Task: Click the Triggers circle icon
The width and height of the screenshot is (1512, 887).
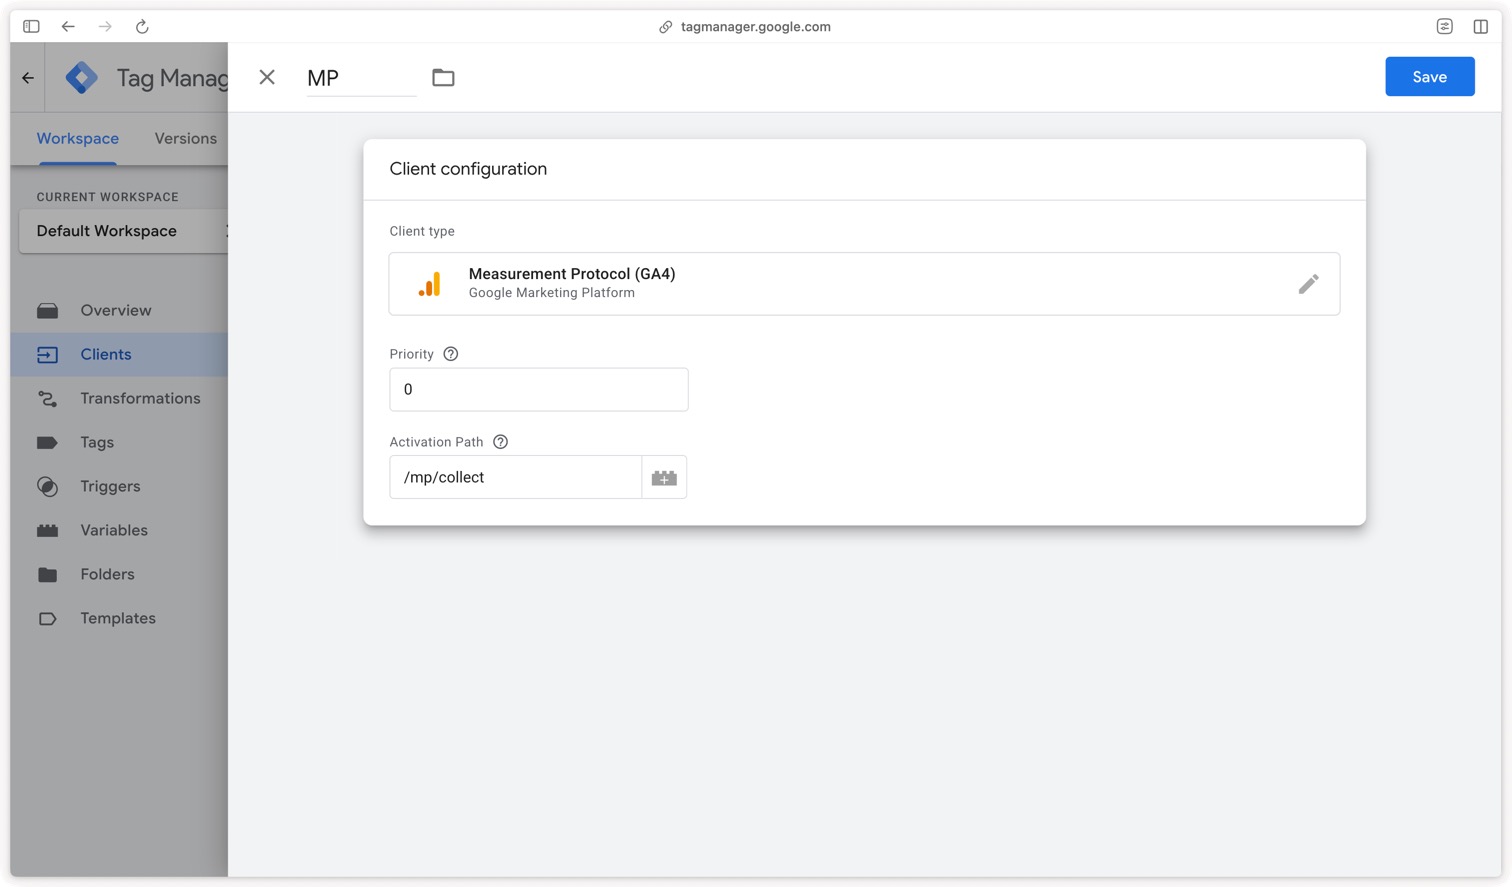Action: 47,486
